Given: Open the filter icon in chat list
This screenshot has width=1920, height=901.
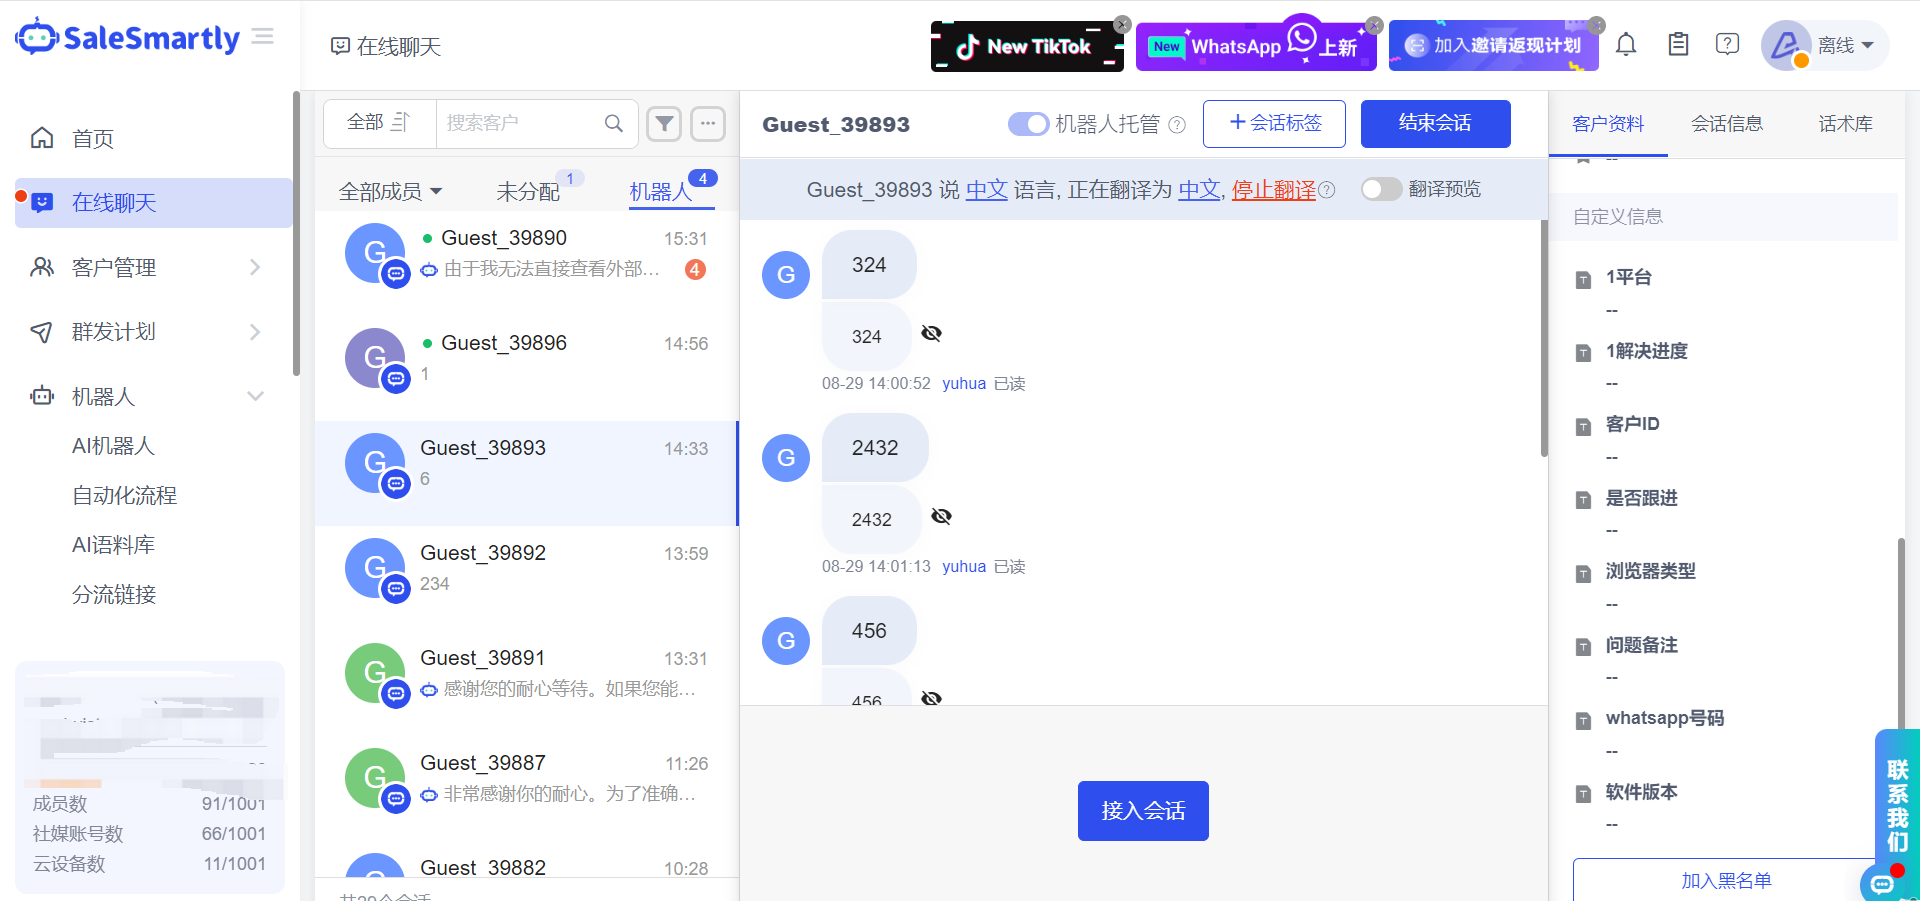Looking at the screenshot, I should (663, 123).
